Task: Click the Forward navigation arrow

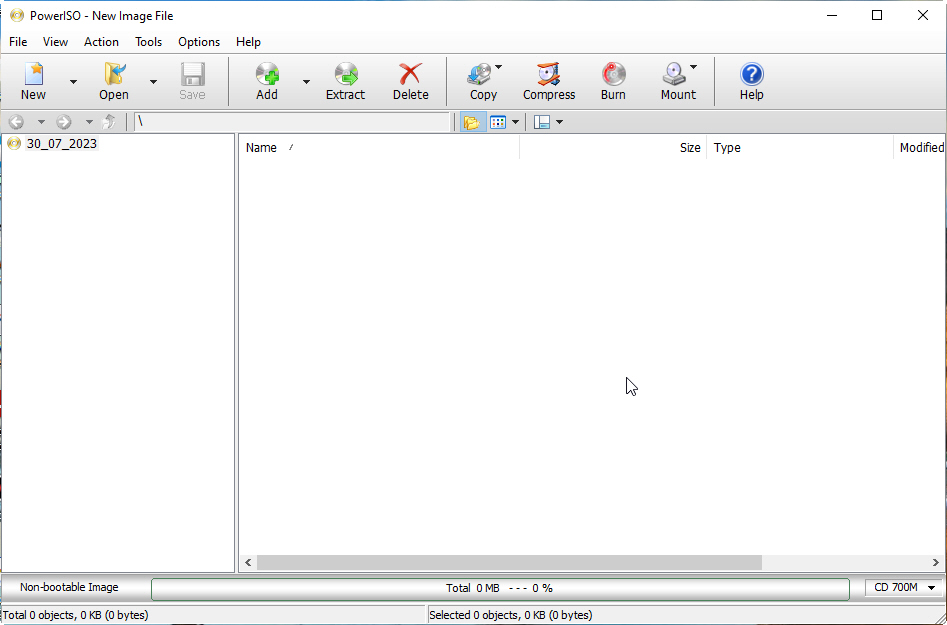Action: click(64, 122)
